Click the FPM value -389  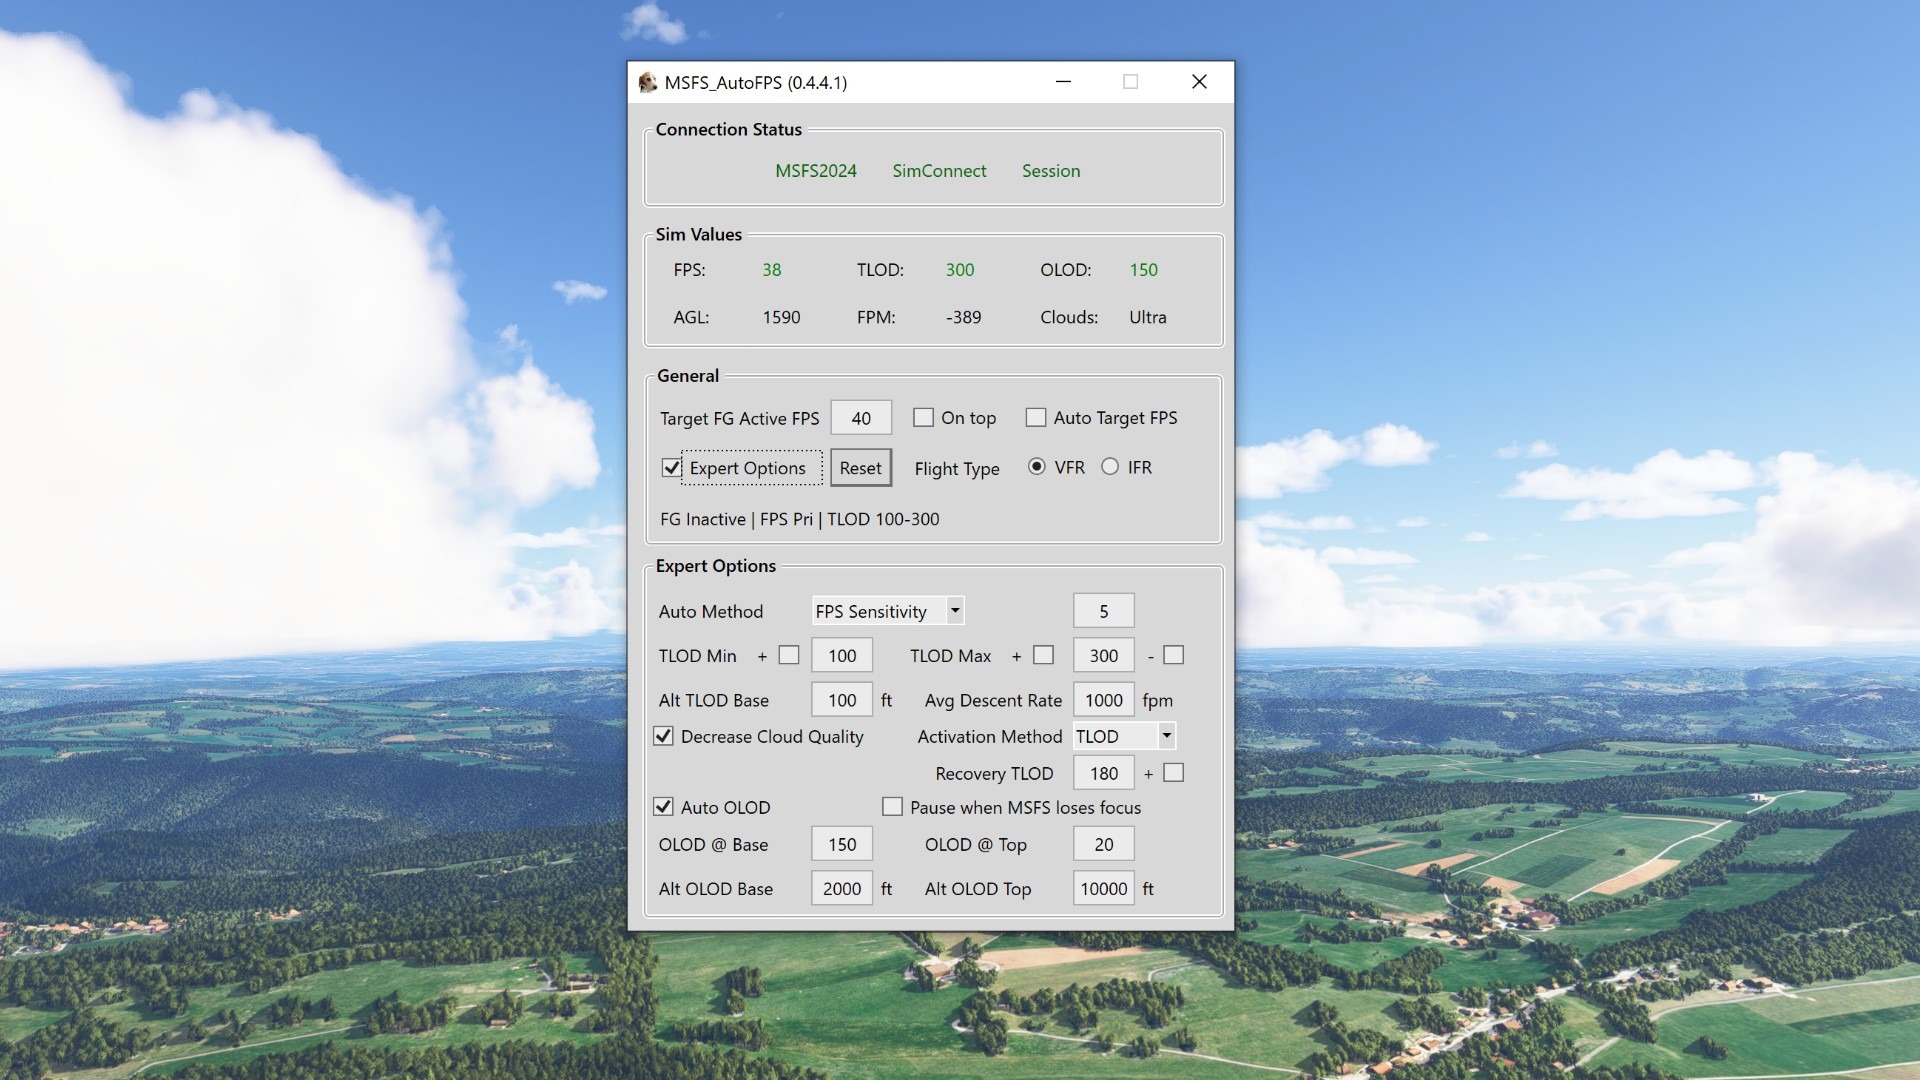point(964,317)
